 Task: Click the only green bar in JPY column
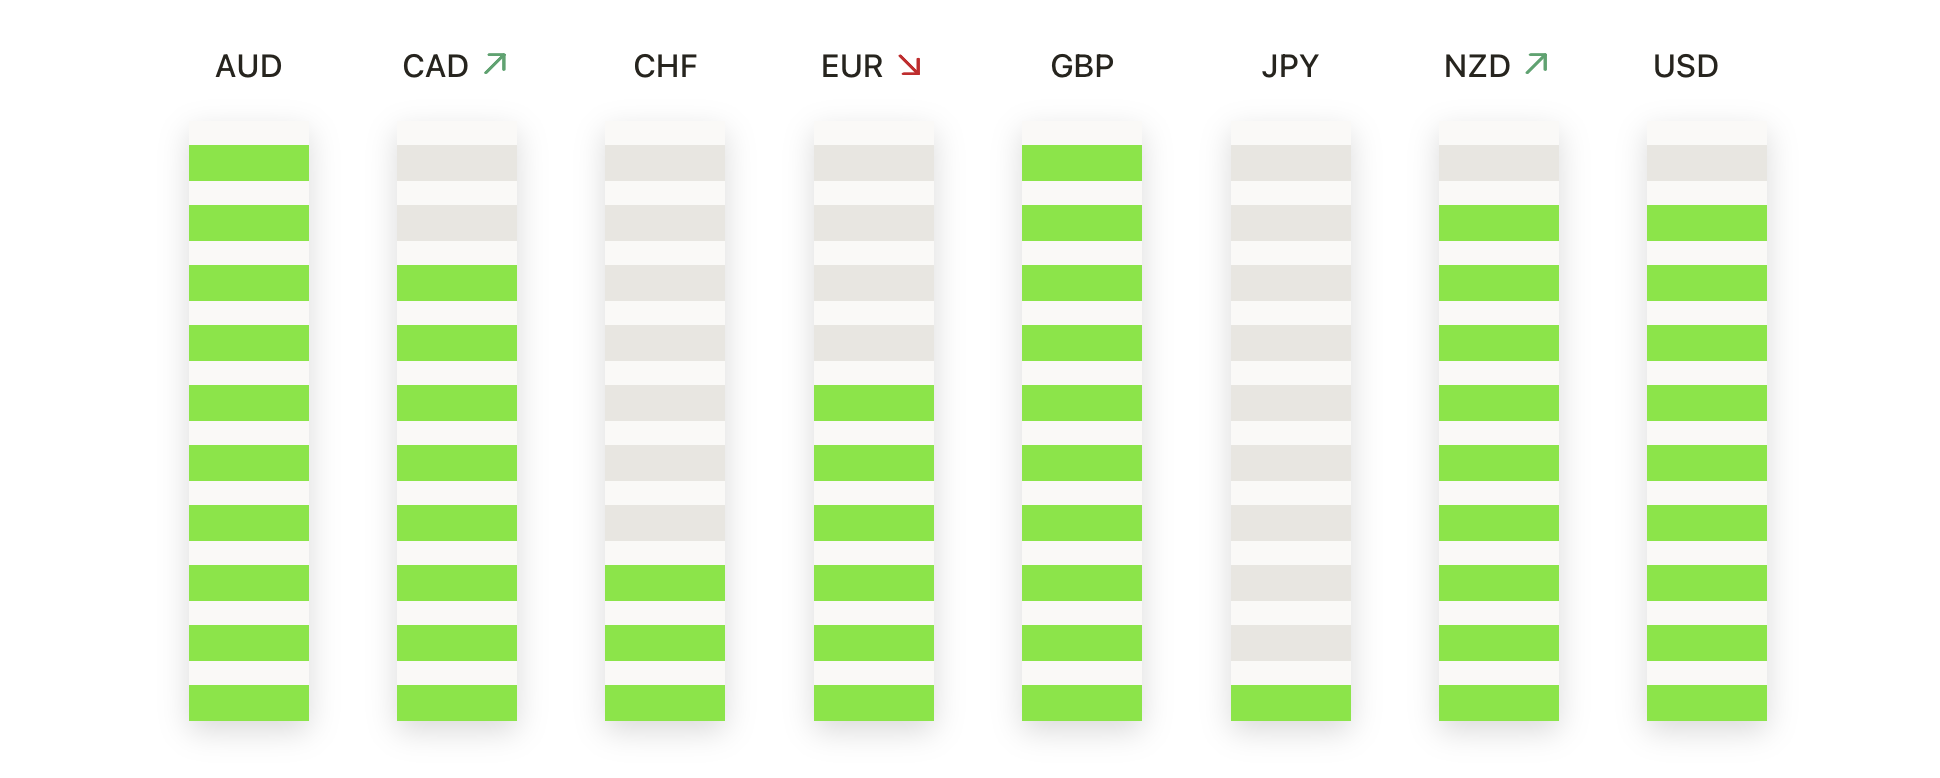tap(1291, 703)
